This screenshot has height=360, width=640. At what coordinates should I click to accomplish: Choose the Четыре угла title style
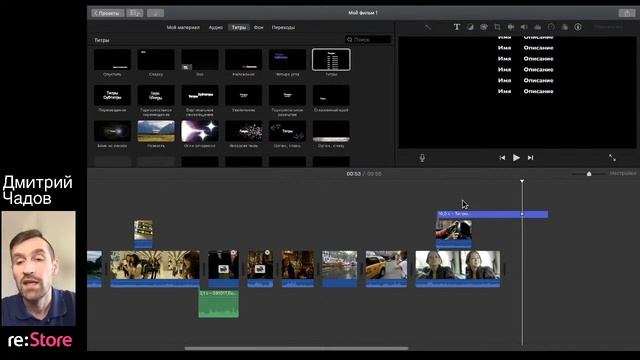pyautogui.click(x=287, y=60)
